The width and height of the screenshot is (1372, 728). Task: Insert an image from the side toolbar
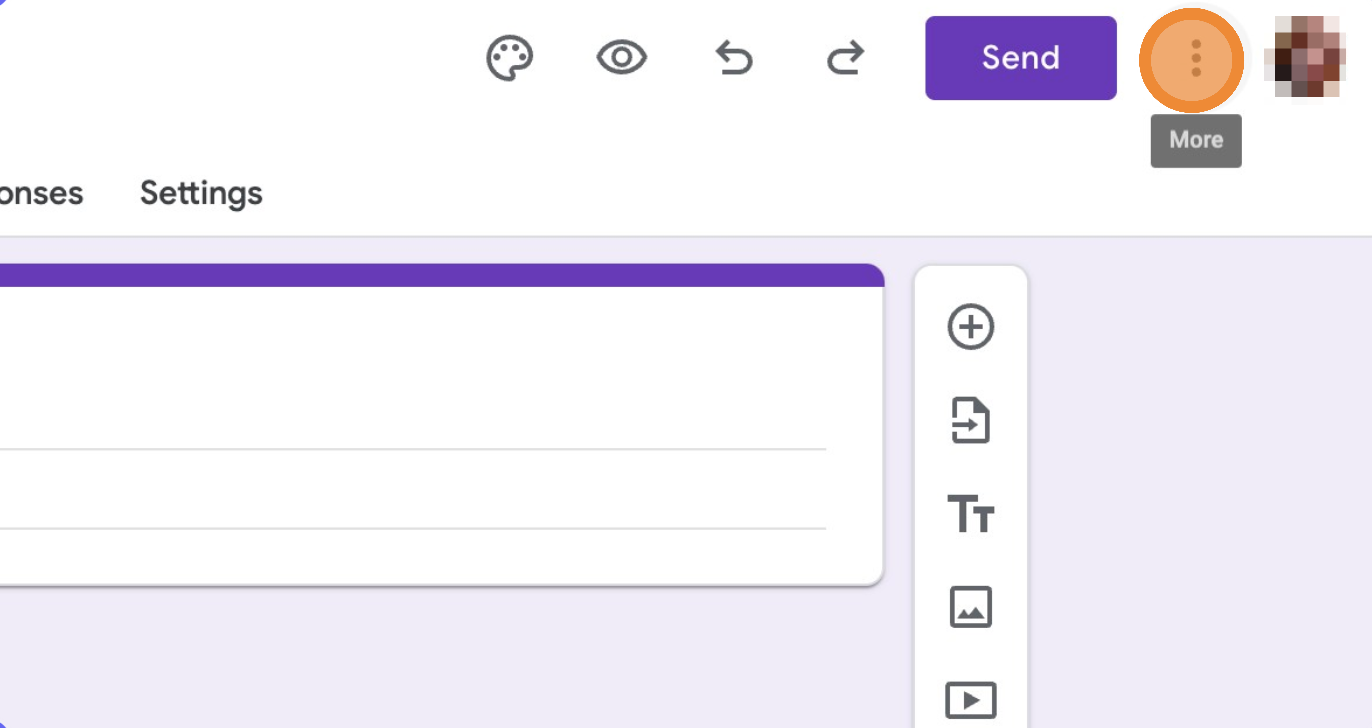point(970,607)
